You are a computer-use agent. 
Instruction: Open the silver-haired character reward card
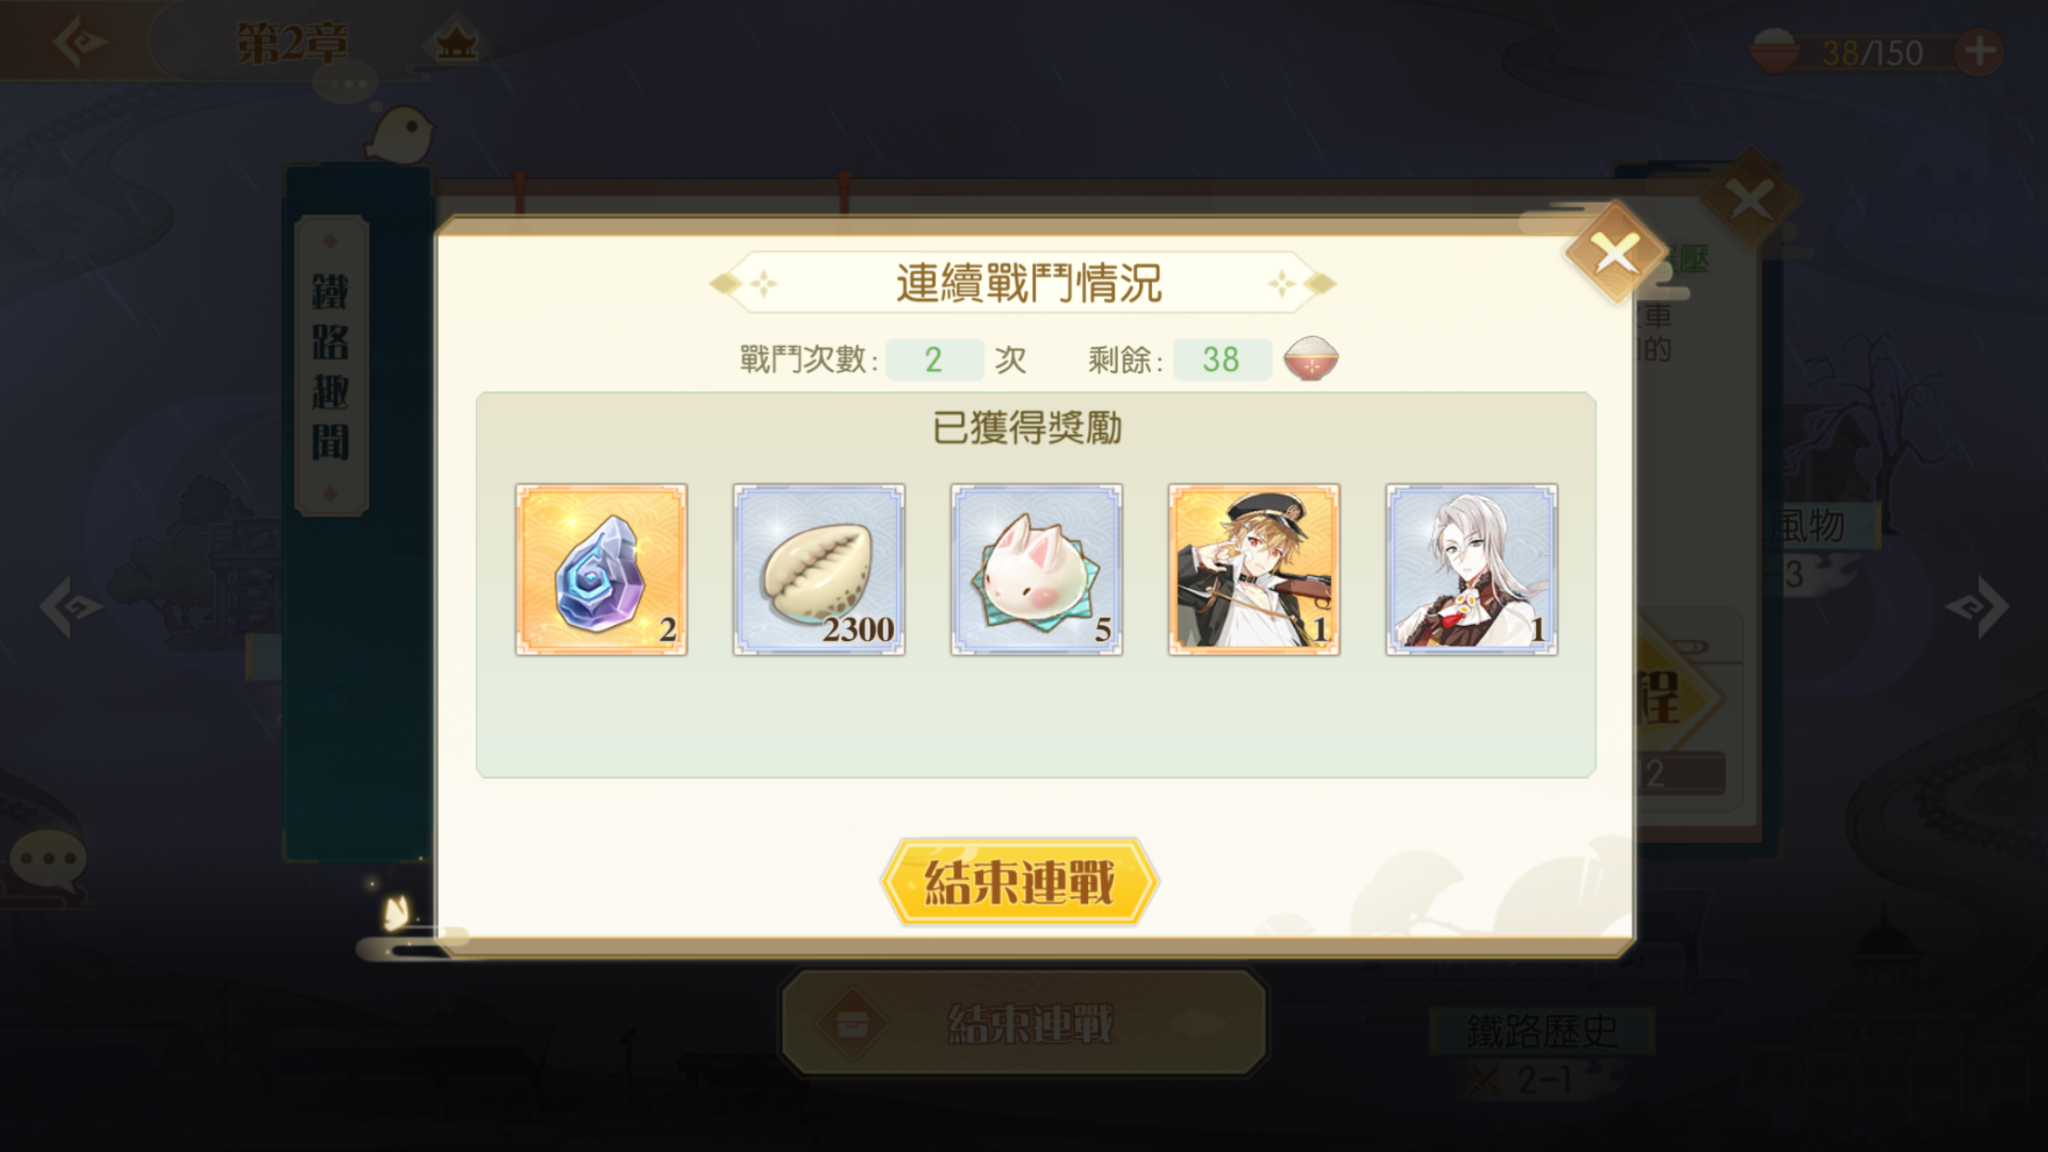[1471, 570]
